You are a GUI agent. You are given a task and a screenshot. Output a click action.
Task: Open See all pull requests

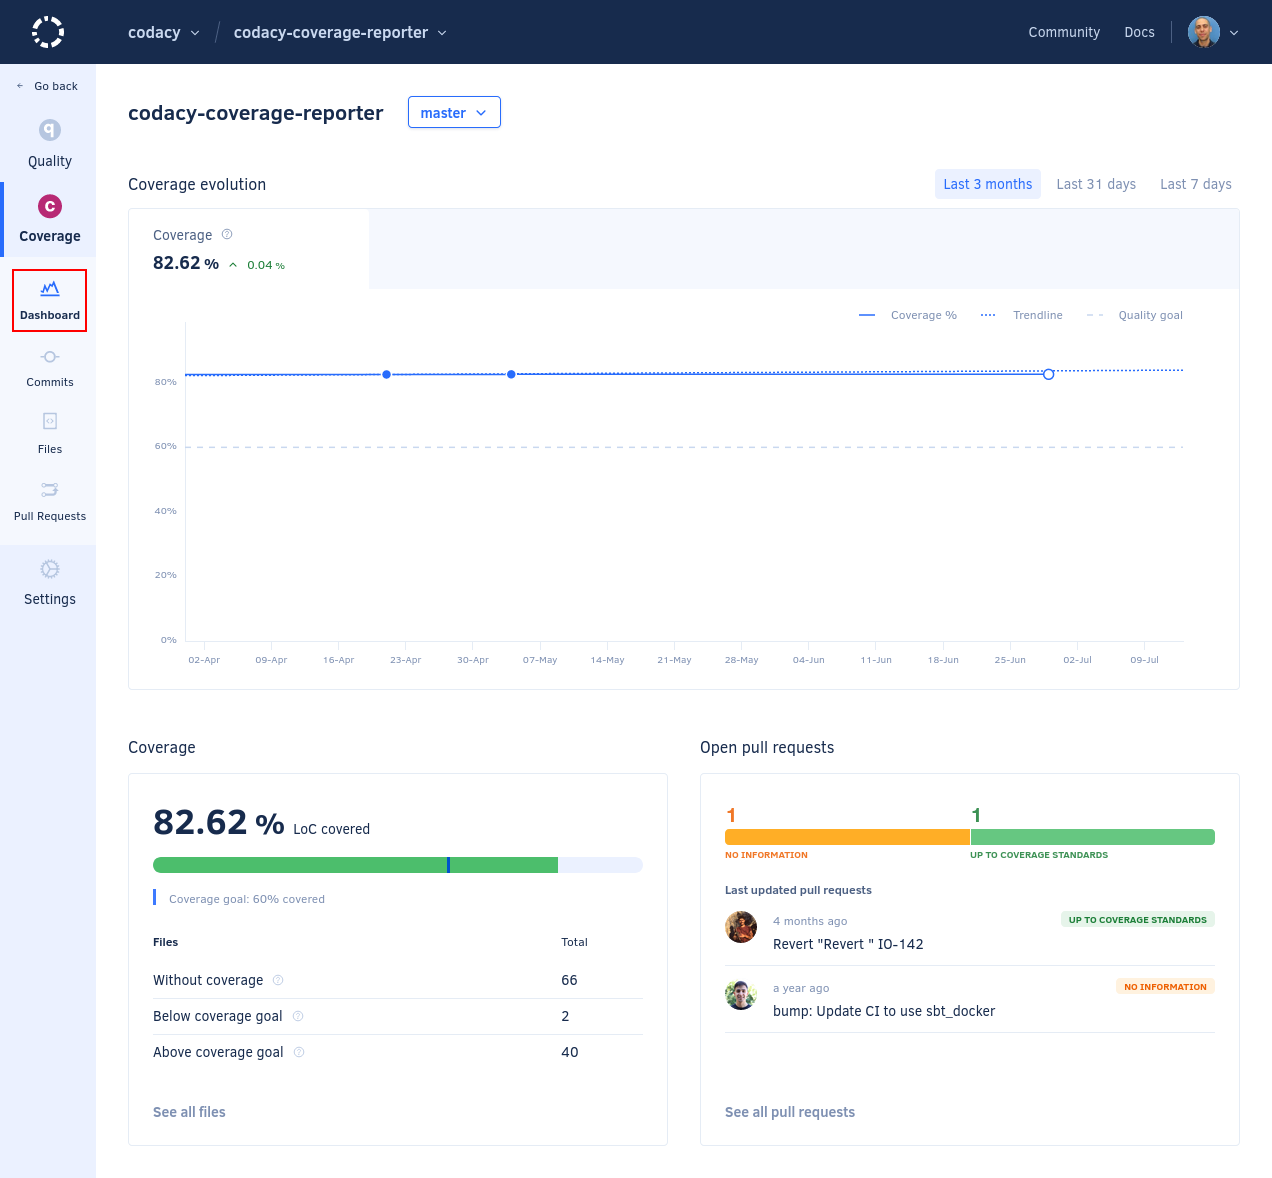coord(790,1111)
